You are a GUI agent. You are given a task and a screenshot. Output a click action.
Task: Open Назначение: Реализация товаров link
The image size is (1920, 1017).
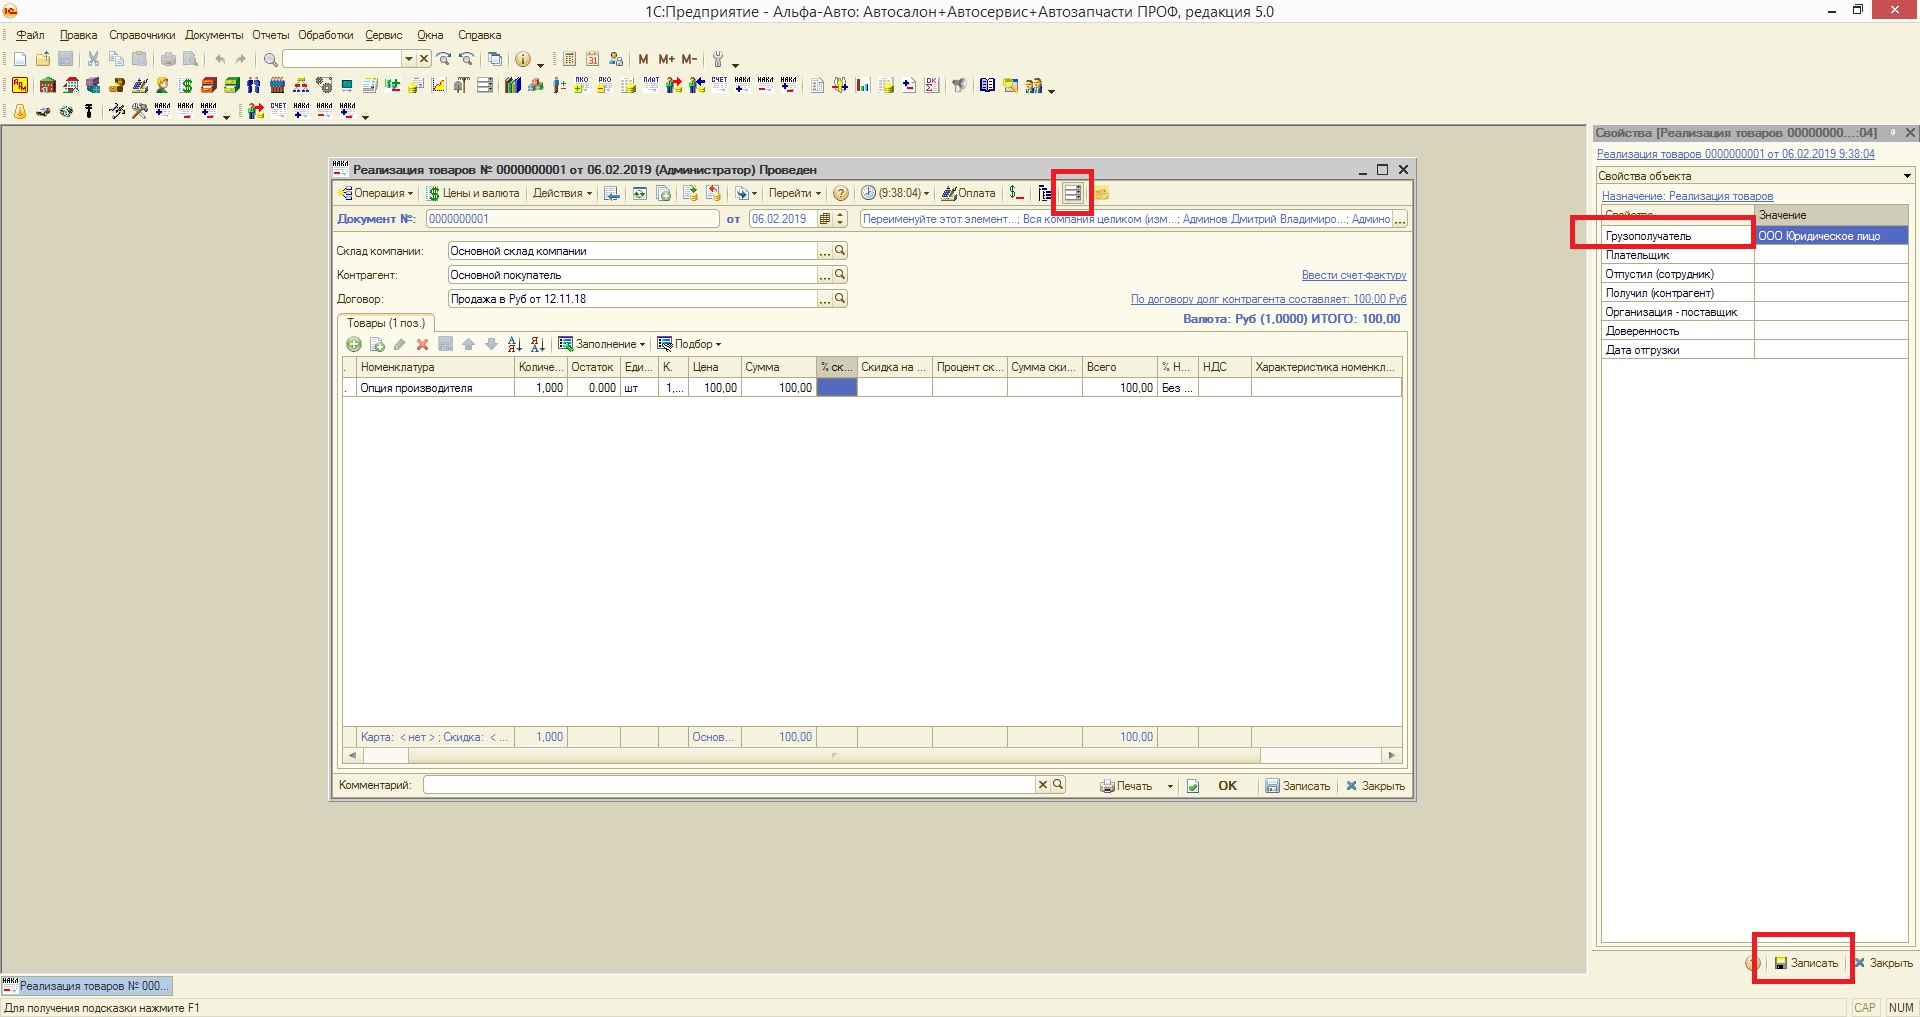coord(1687,196)
